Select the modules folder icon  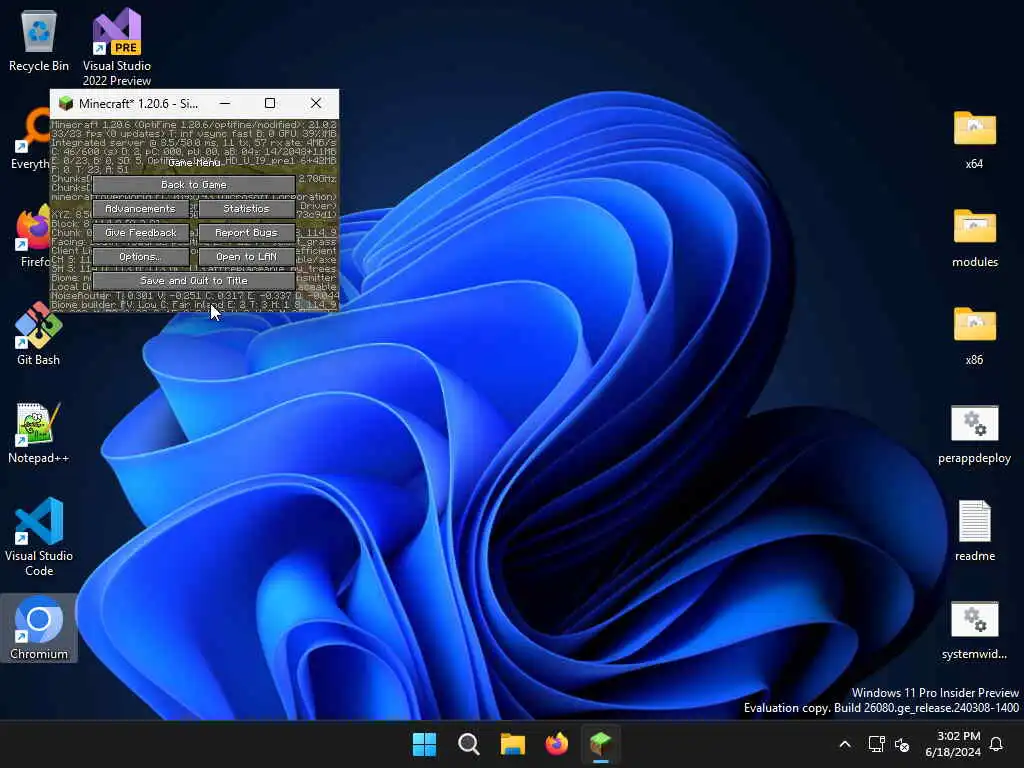pyautogui.click(x=974, y=236)
